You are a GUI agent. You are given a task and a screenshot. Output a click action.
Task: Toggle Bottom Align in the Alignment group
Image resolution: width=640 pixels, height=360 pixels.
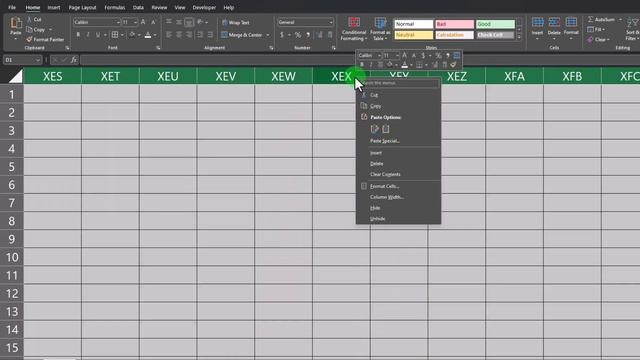tap(189, 22)
